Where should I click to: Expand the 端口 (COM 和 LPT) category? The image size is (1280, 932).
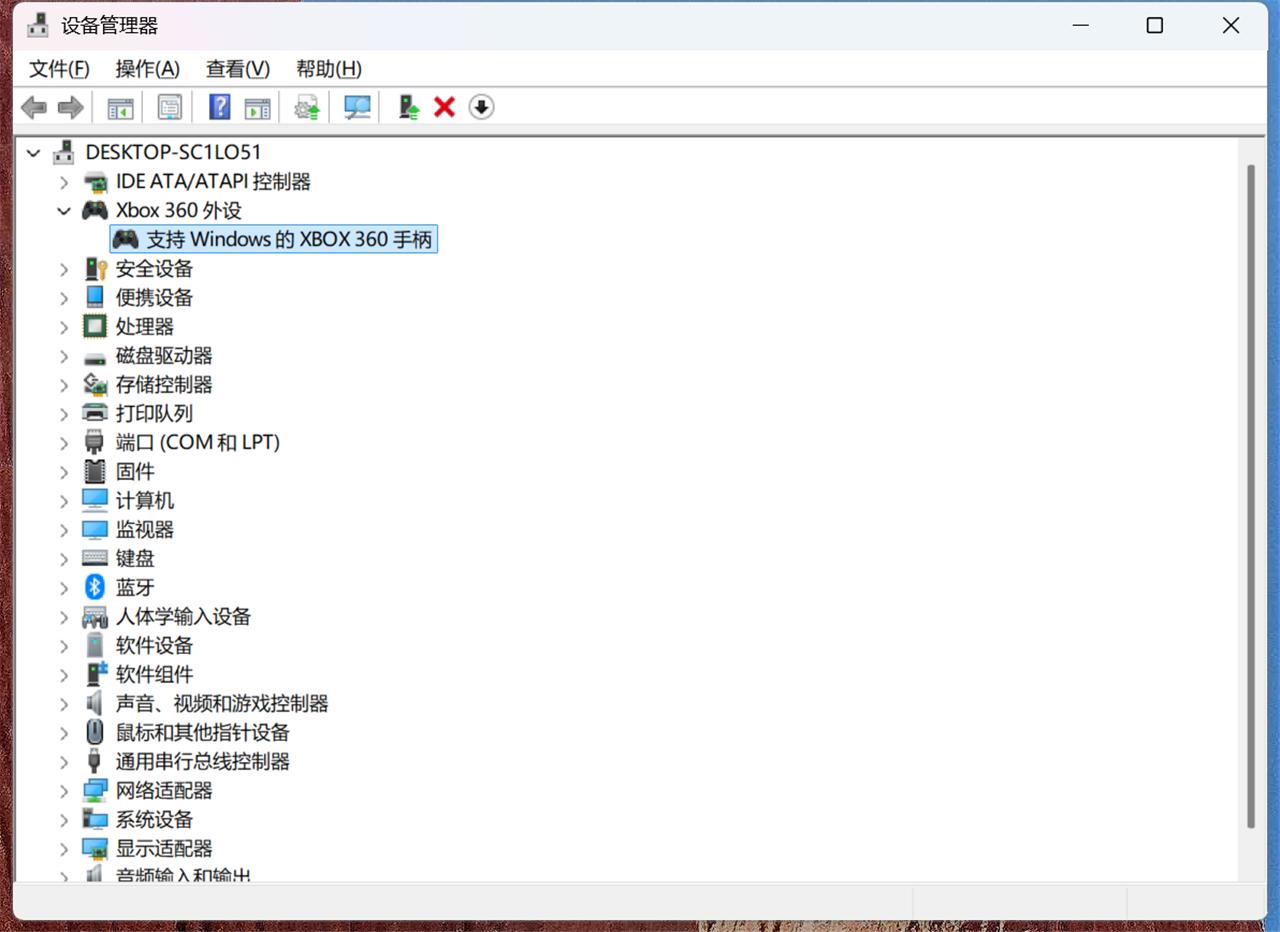coord(64,442)
